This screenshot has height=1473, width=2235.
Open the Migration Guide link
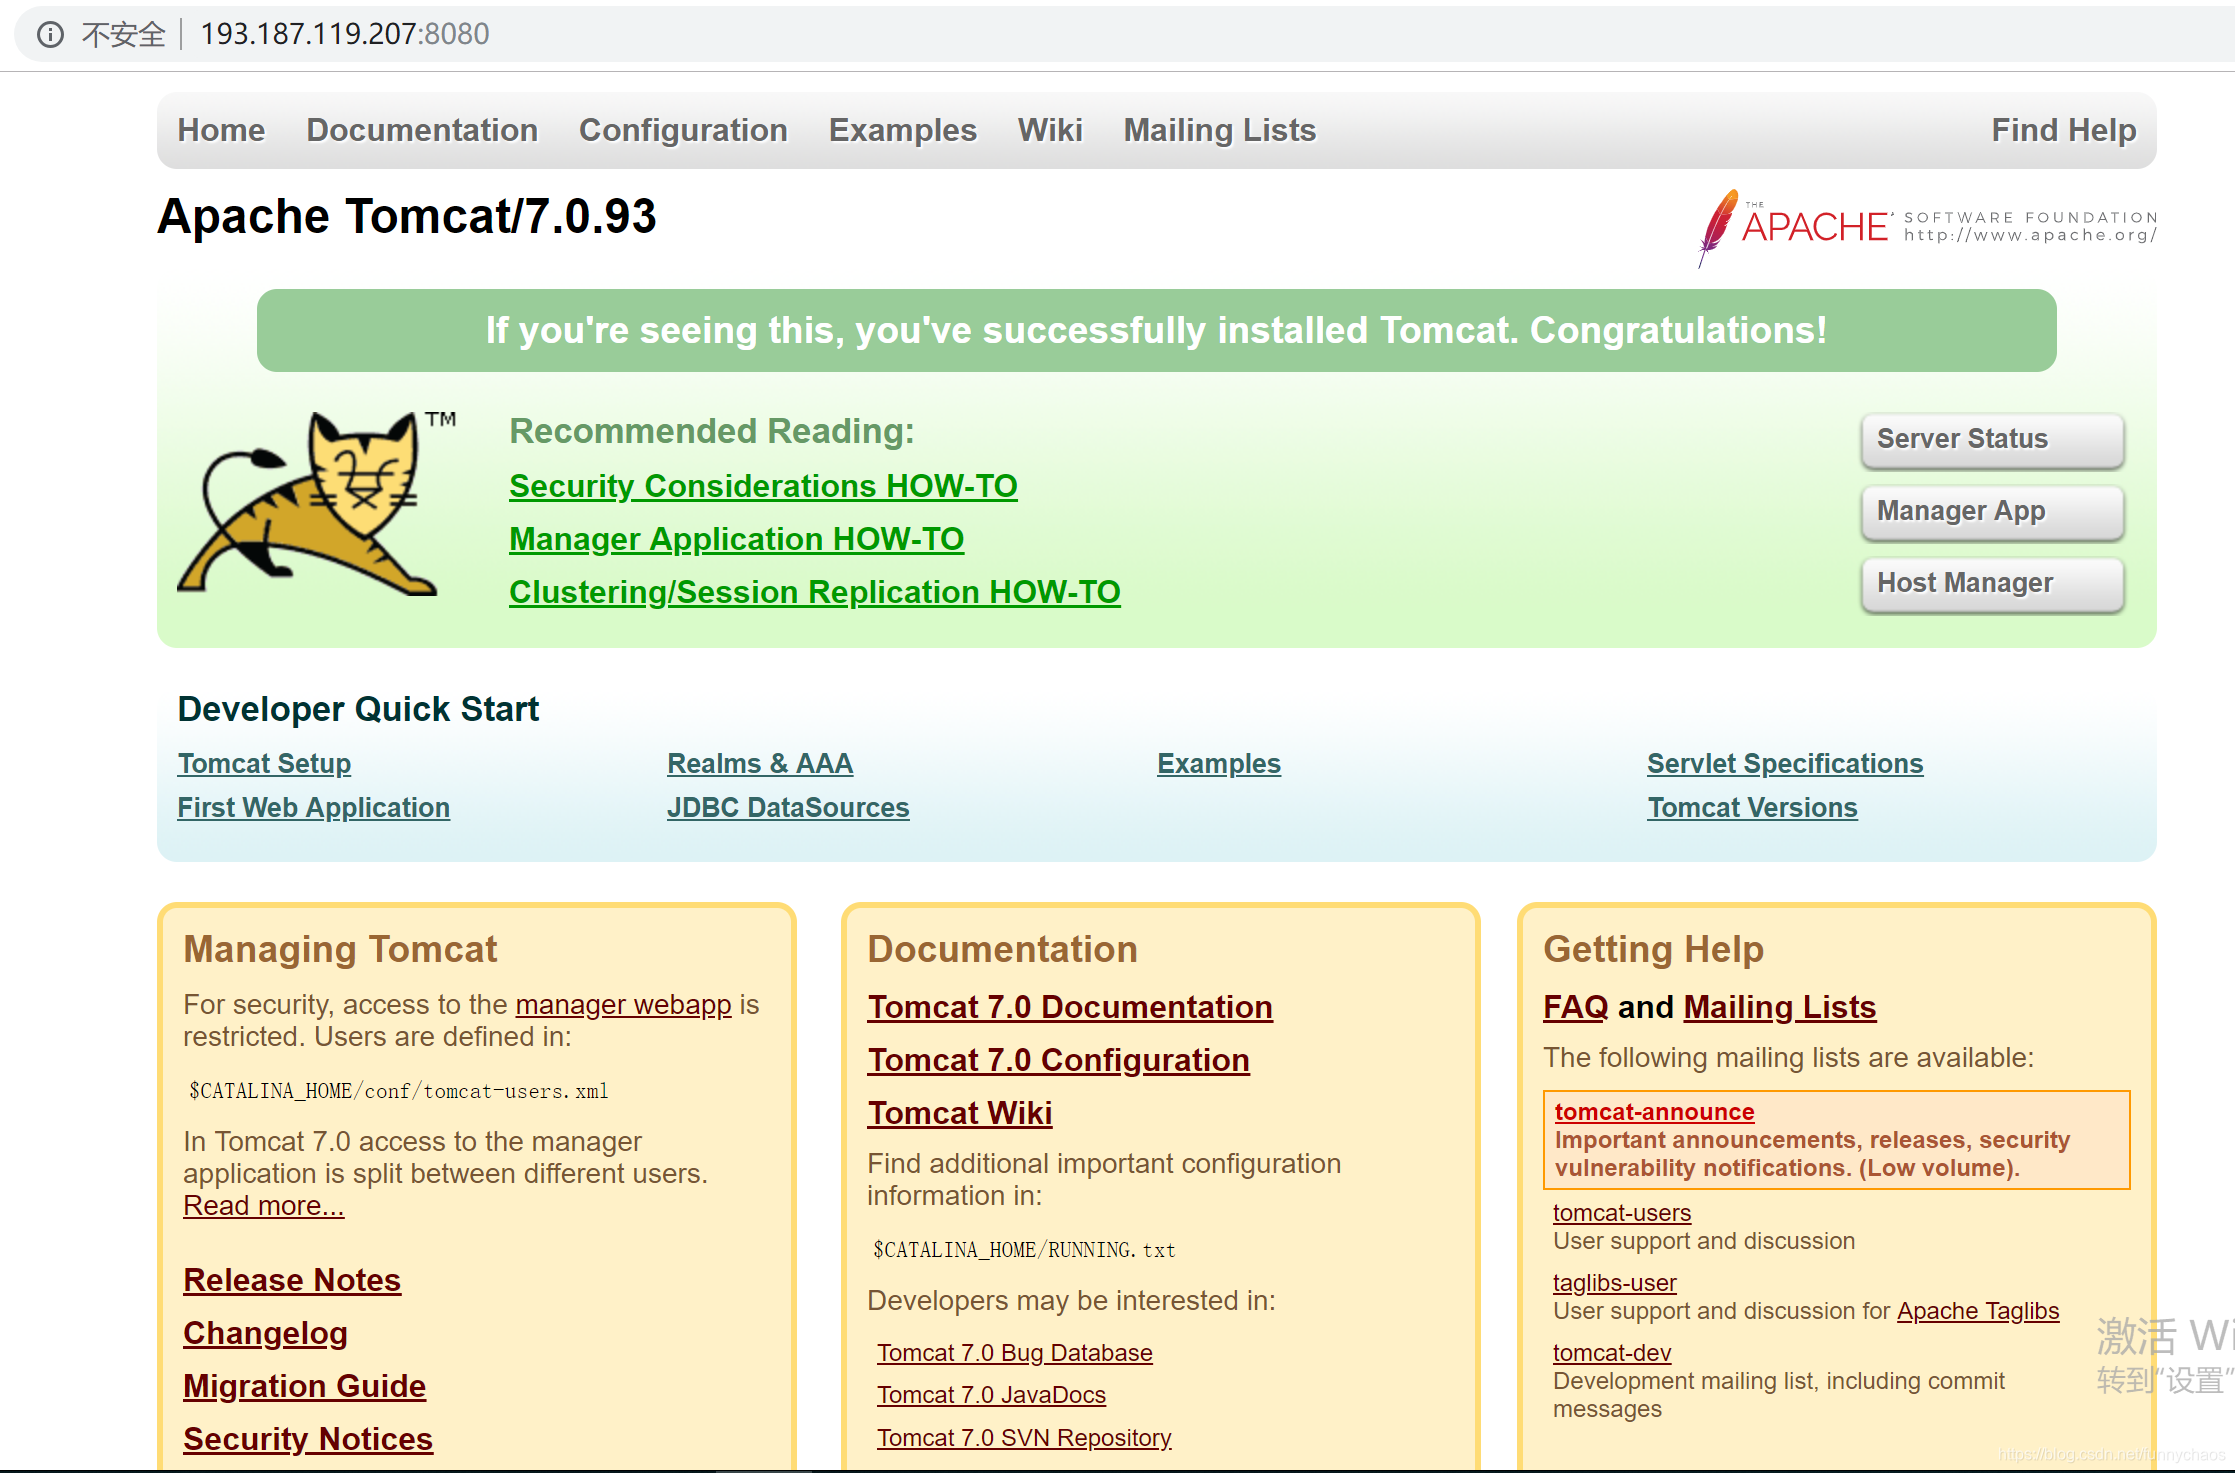click(x=304, y=1387)
